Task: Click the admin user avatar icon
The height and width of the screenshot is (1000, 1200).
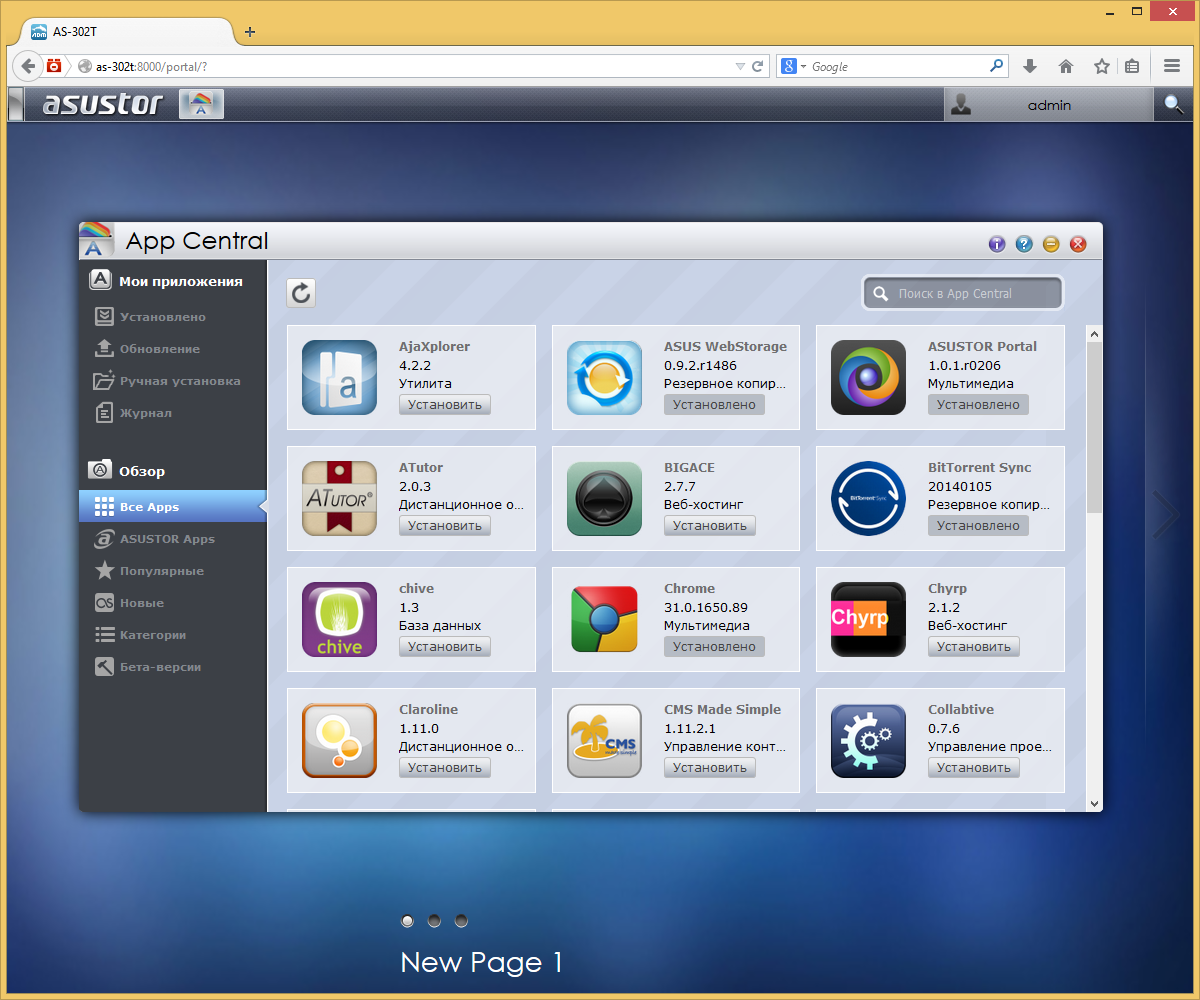Action: pyautogui.click(x=961, y=104)
